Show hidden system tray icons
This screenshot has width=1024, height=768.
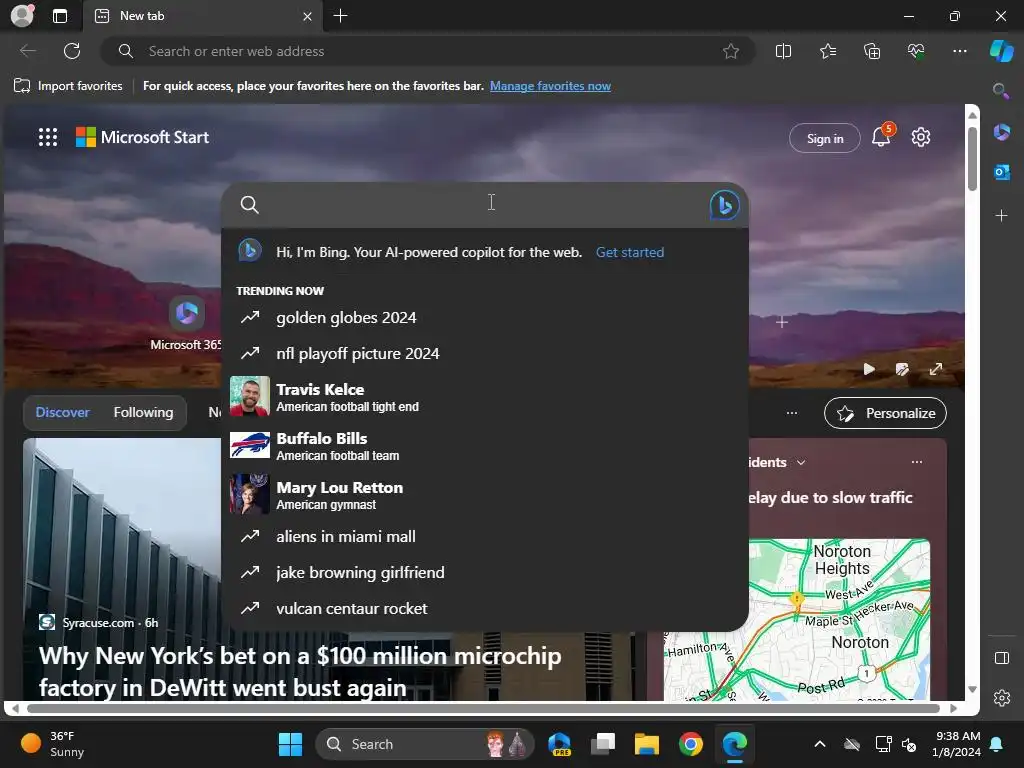coord(820,744)
